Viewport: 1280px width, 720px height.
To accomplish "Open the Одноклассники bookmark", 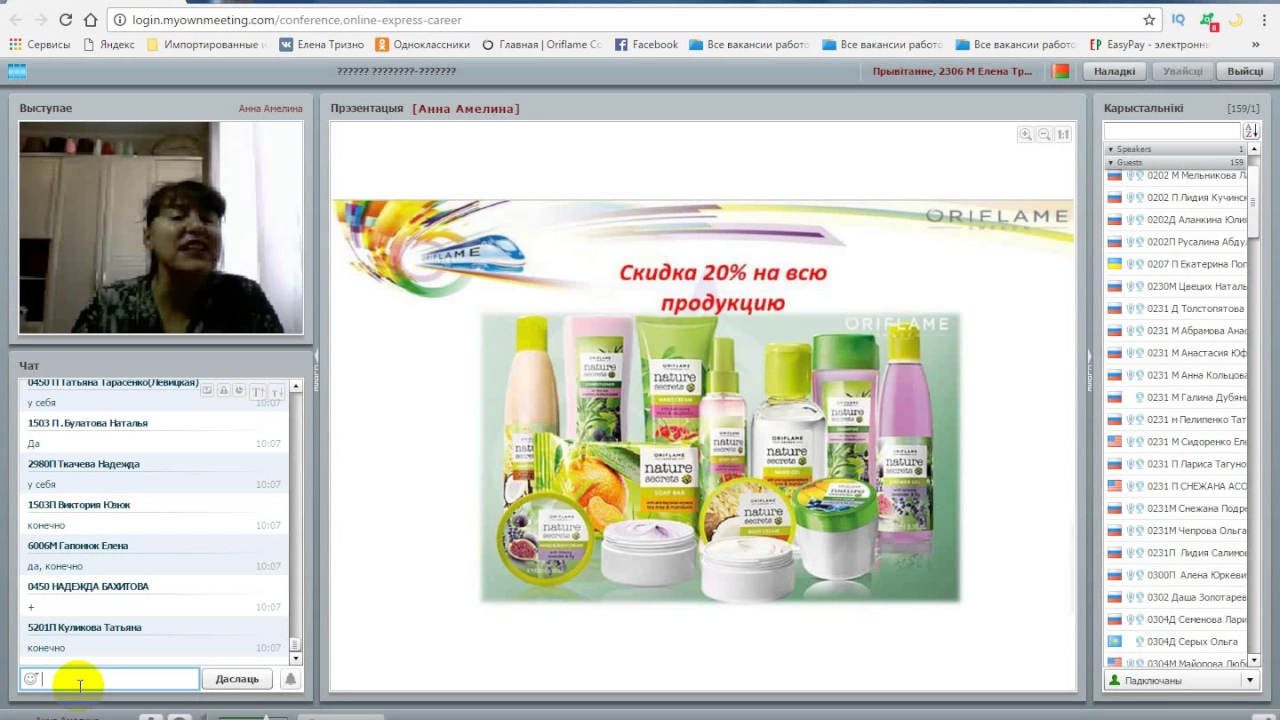I will click(422, 44).
